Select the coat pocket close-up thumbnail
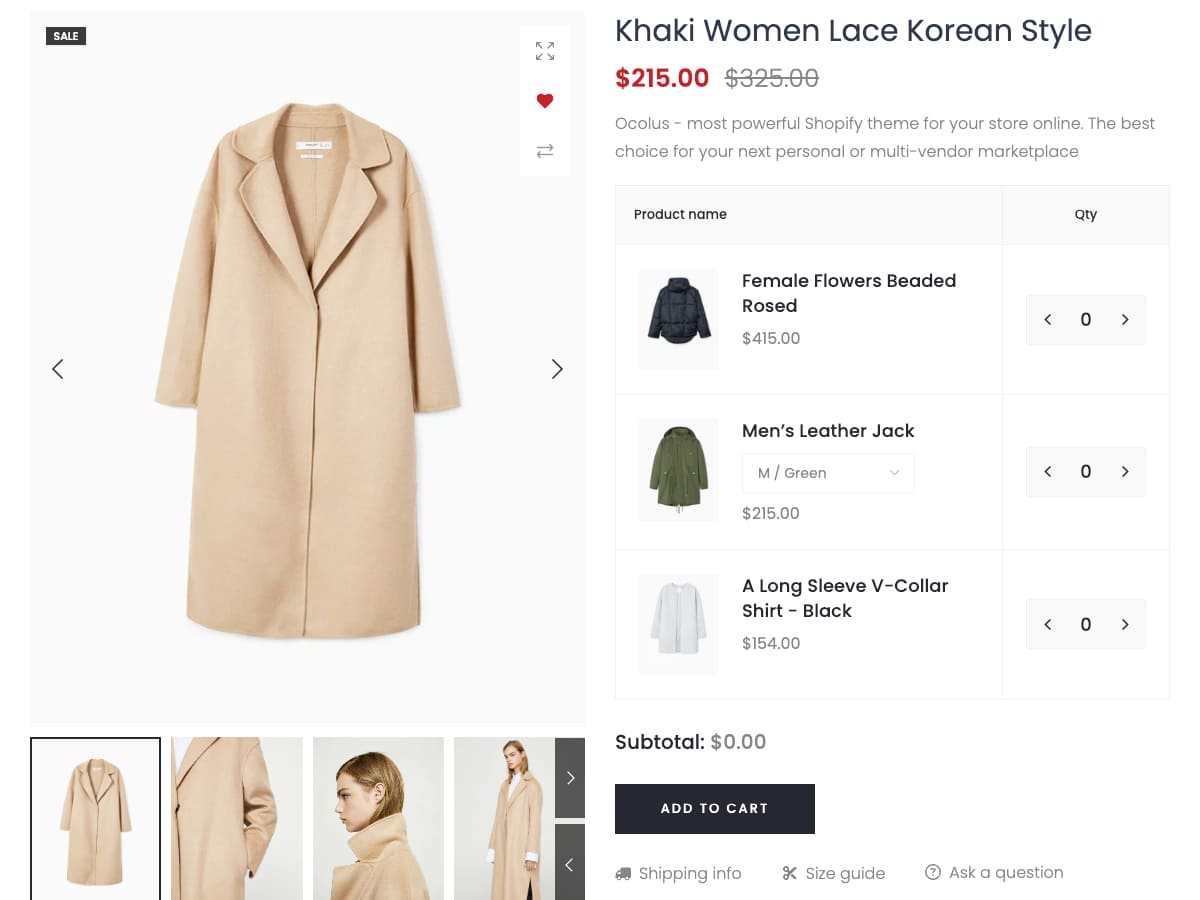The height and width of the screenshot is (900, 1200). tap(237, 818)
